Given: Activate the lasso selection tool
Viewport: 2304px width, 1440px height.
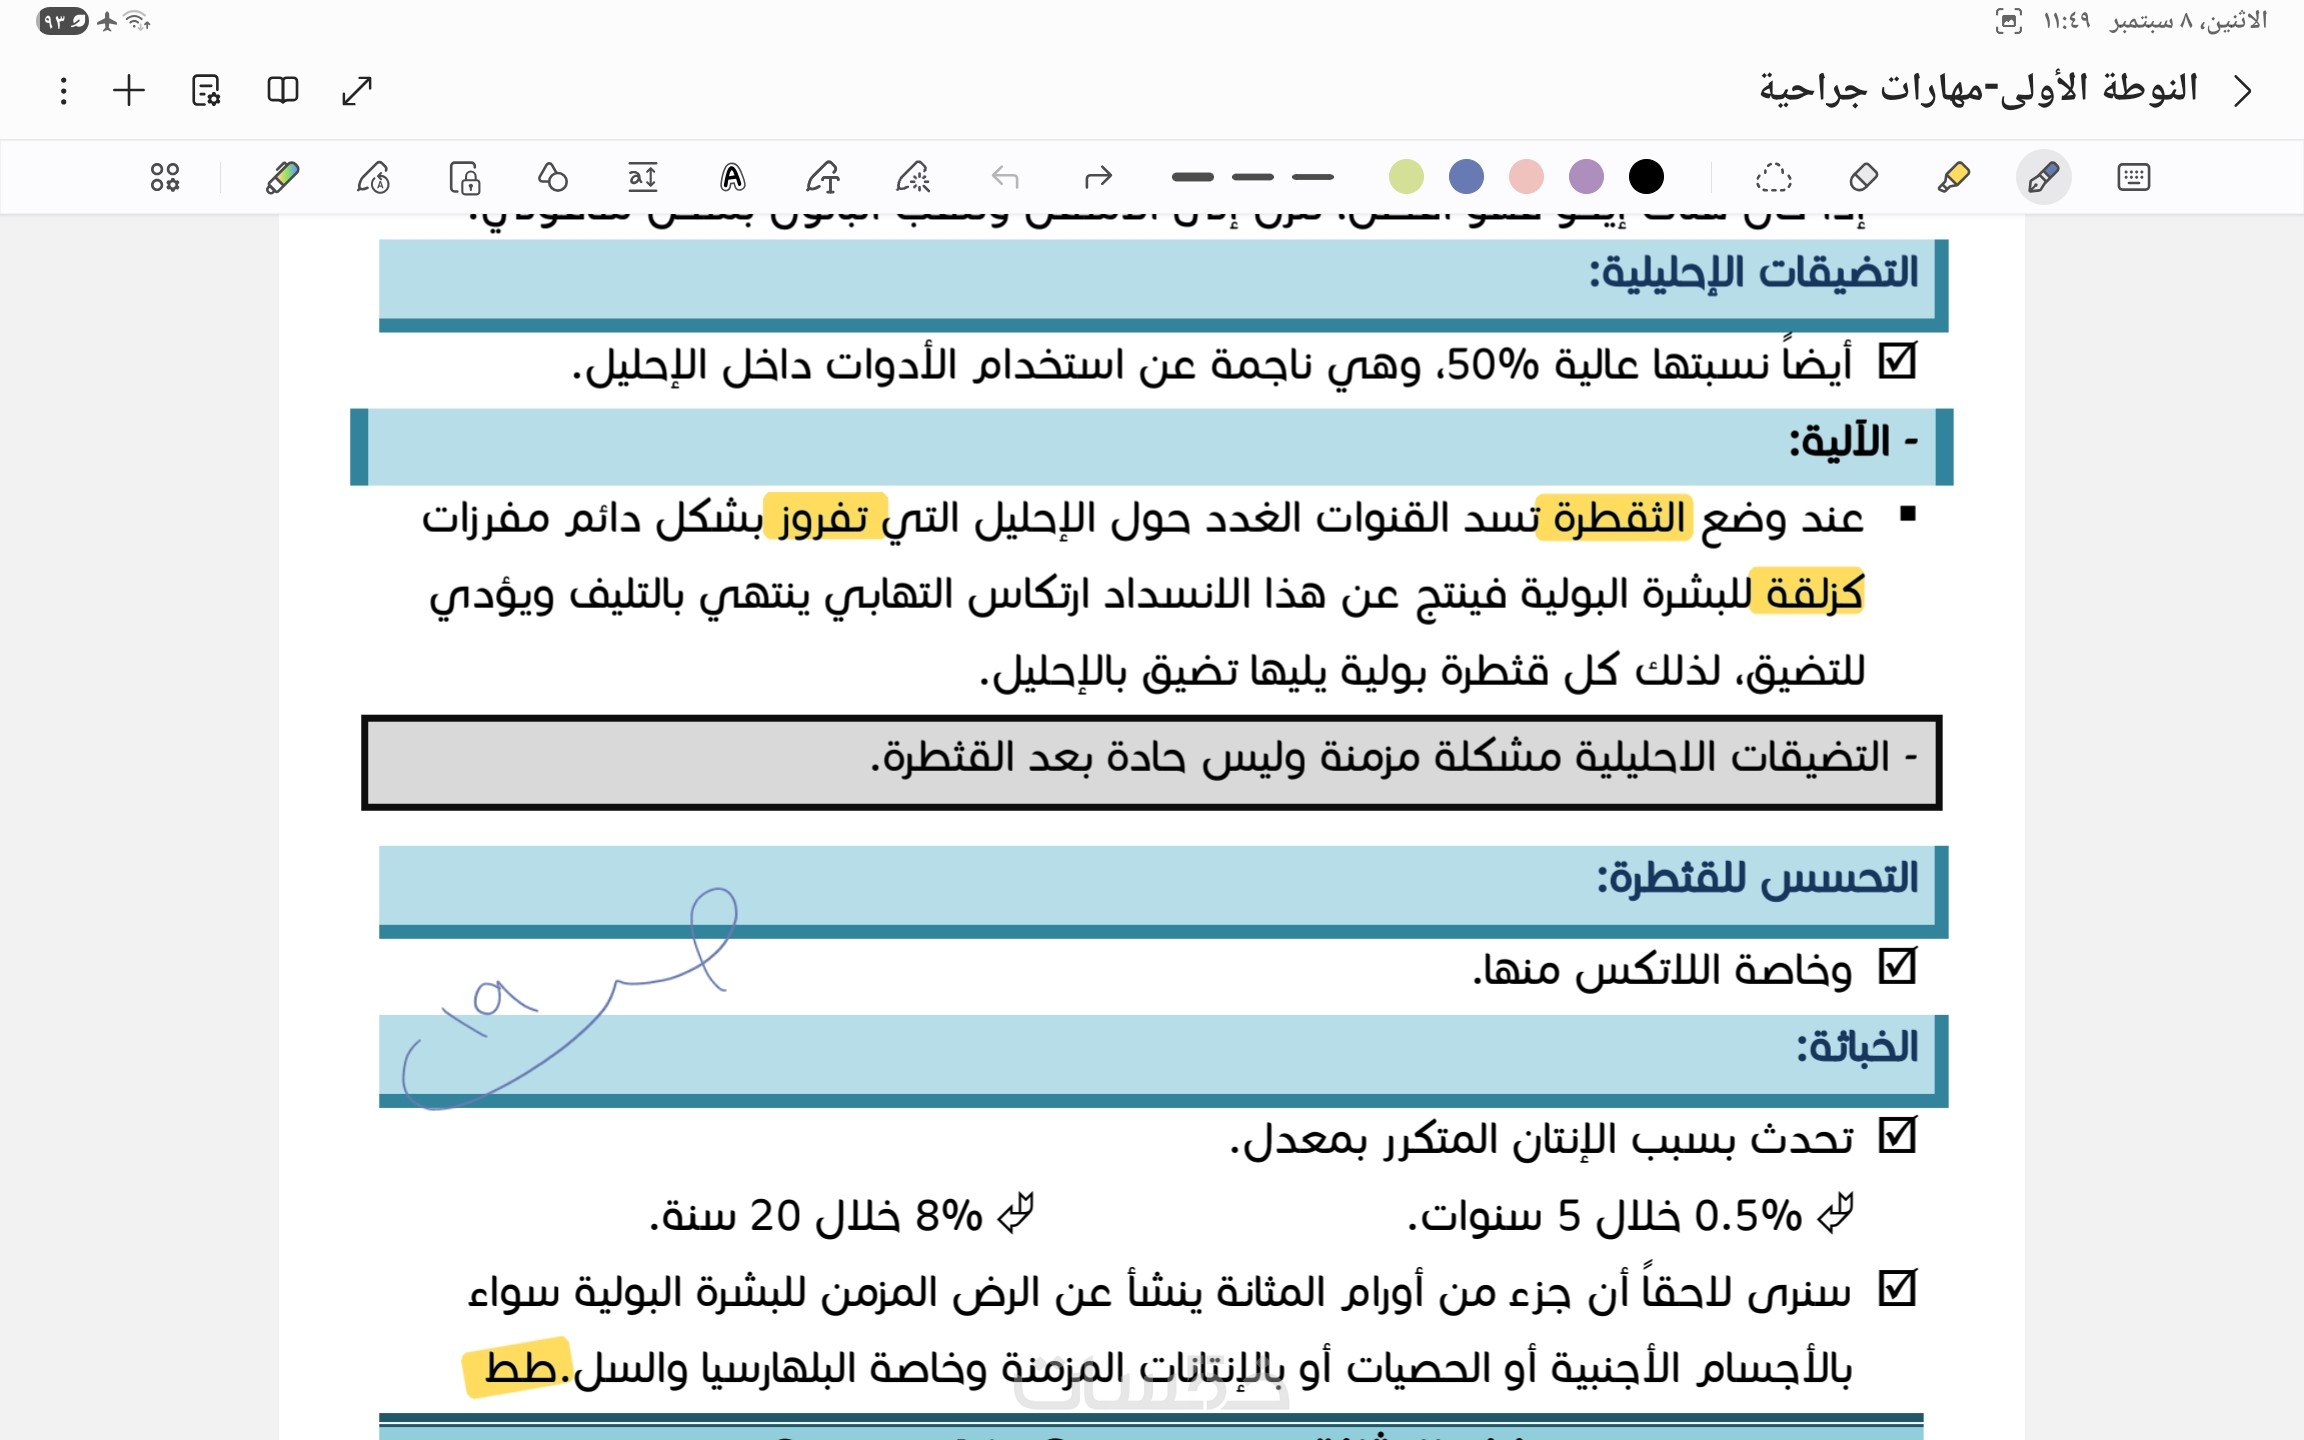Looking at the screenshot, I should click(1773, 178).
